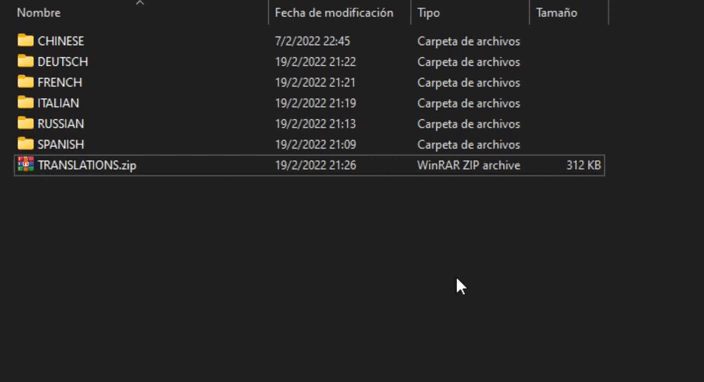Select the RUSSIAN folder icon
The image size is (704, 382).
coord(26,123)
